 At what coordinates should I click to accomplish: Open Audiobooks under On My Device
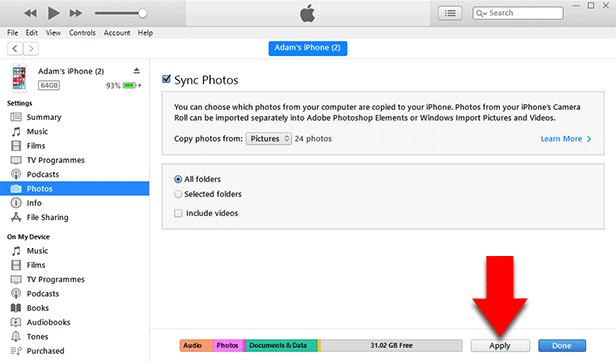click(x=75, y=322)
